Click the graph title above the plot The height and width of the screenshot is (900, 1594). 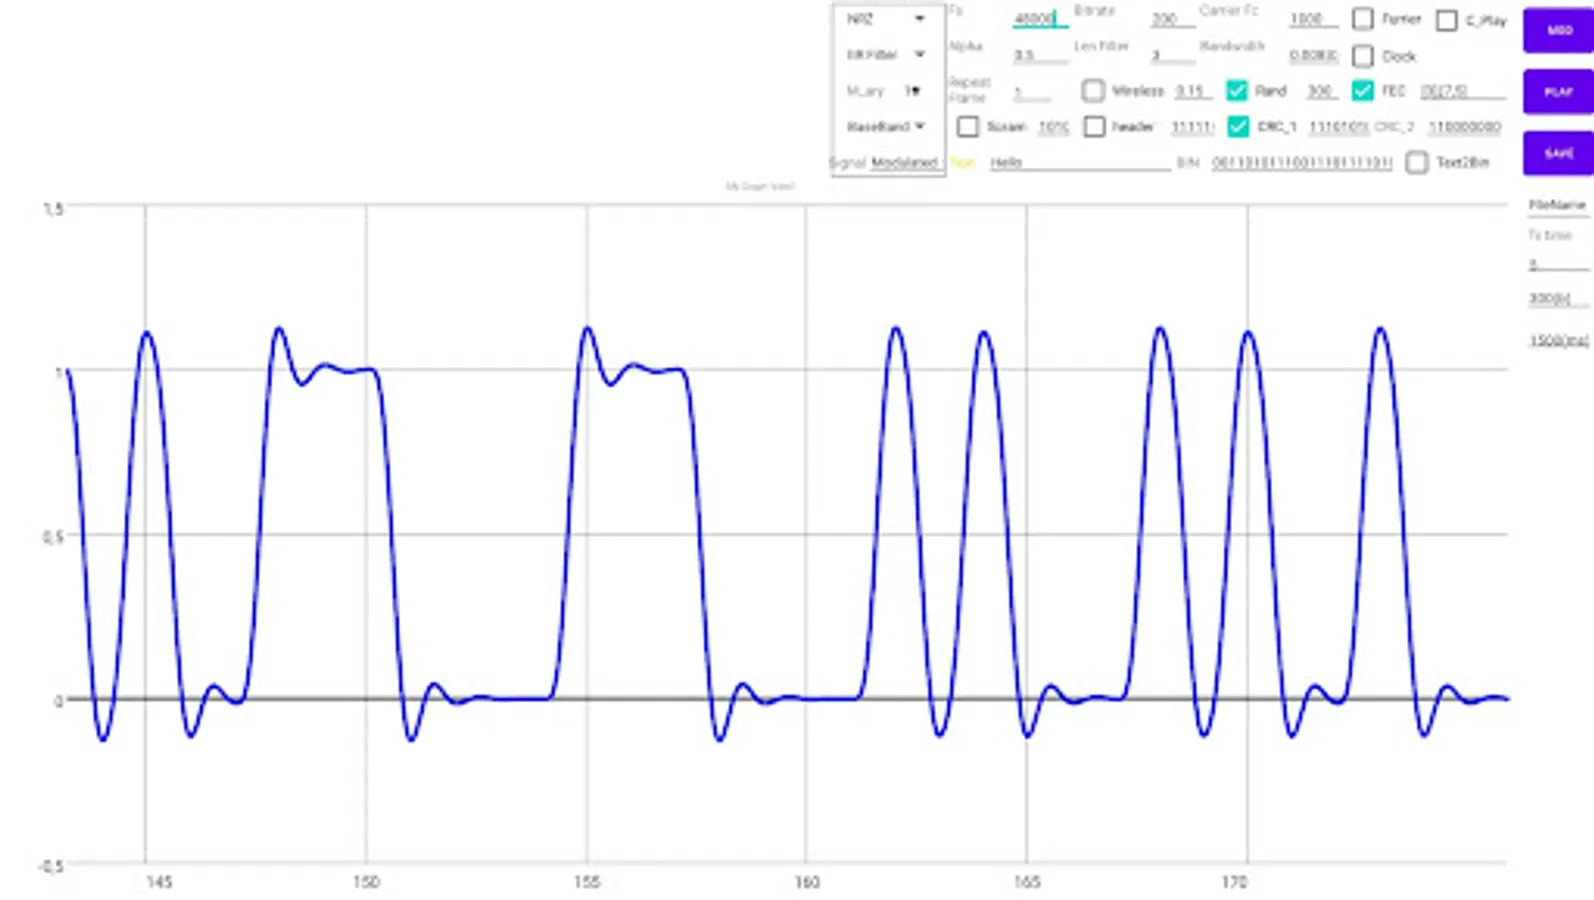pos(760,186)
